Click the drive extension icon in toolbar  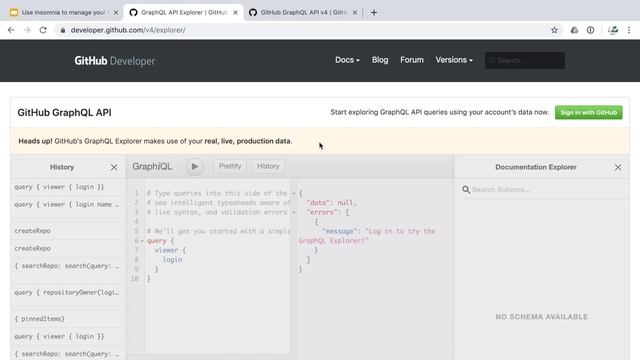click(574, 30)
